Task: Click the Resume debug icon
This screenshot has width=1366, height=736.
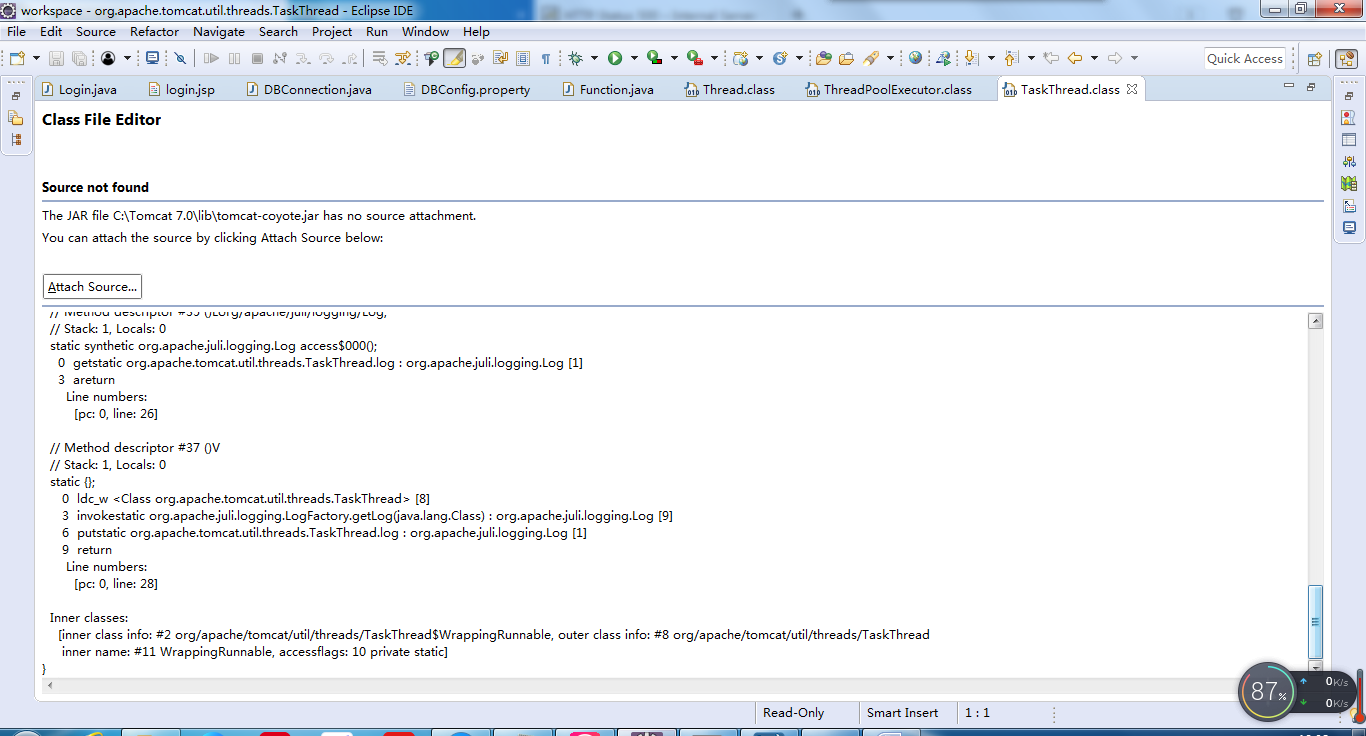Action: (211, 58)
